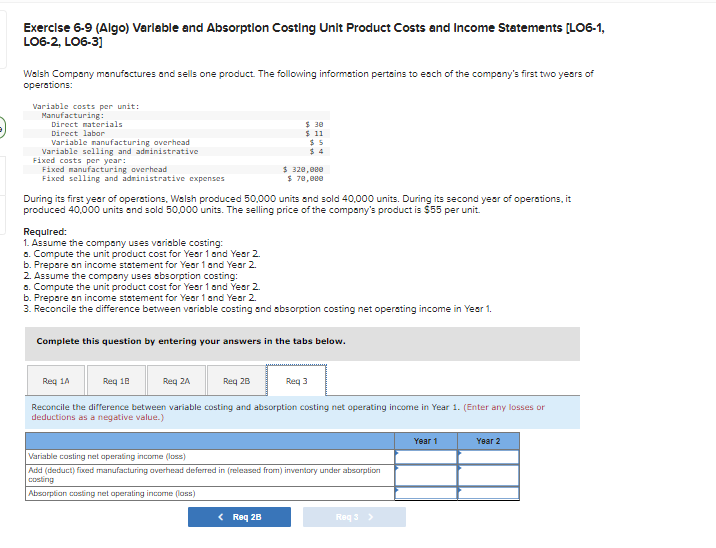The image size is (716, 548).
Task: Switch to the Req 1B tab
Action: click(116, 380)
